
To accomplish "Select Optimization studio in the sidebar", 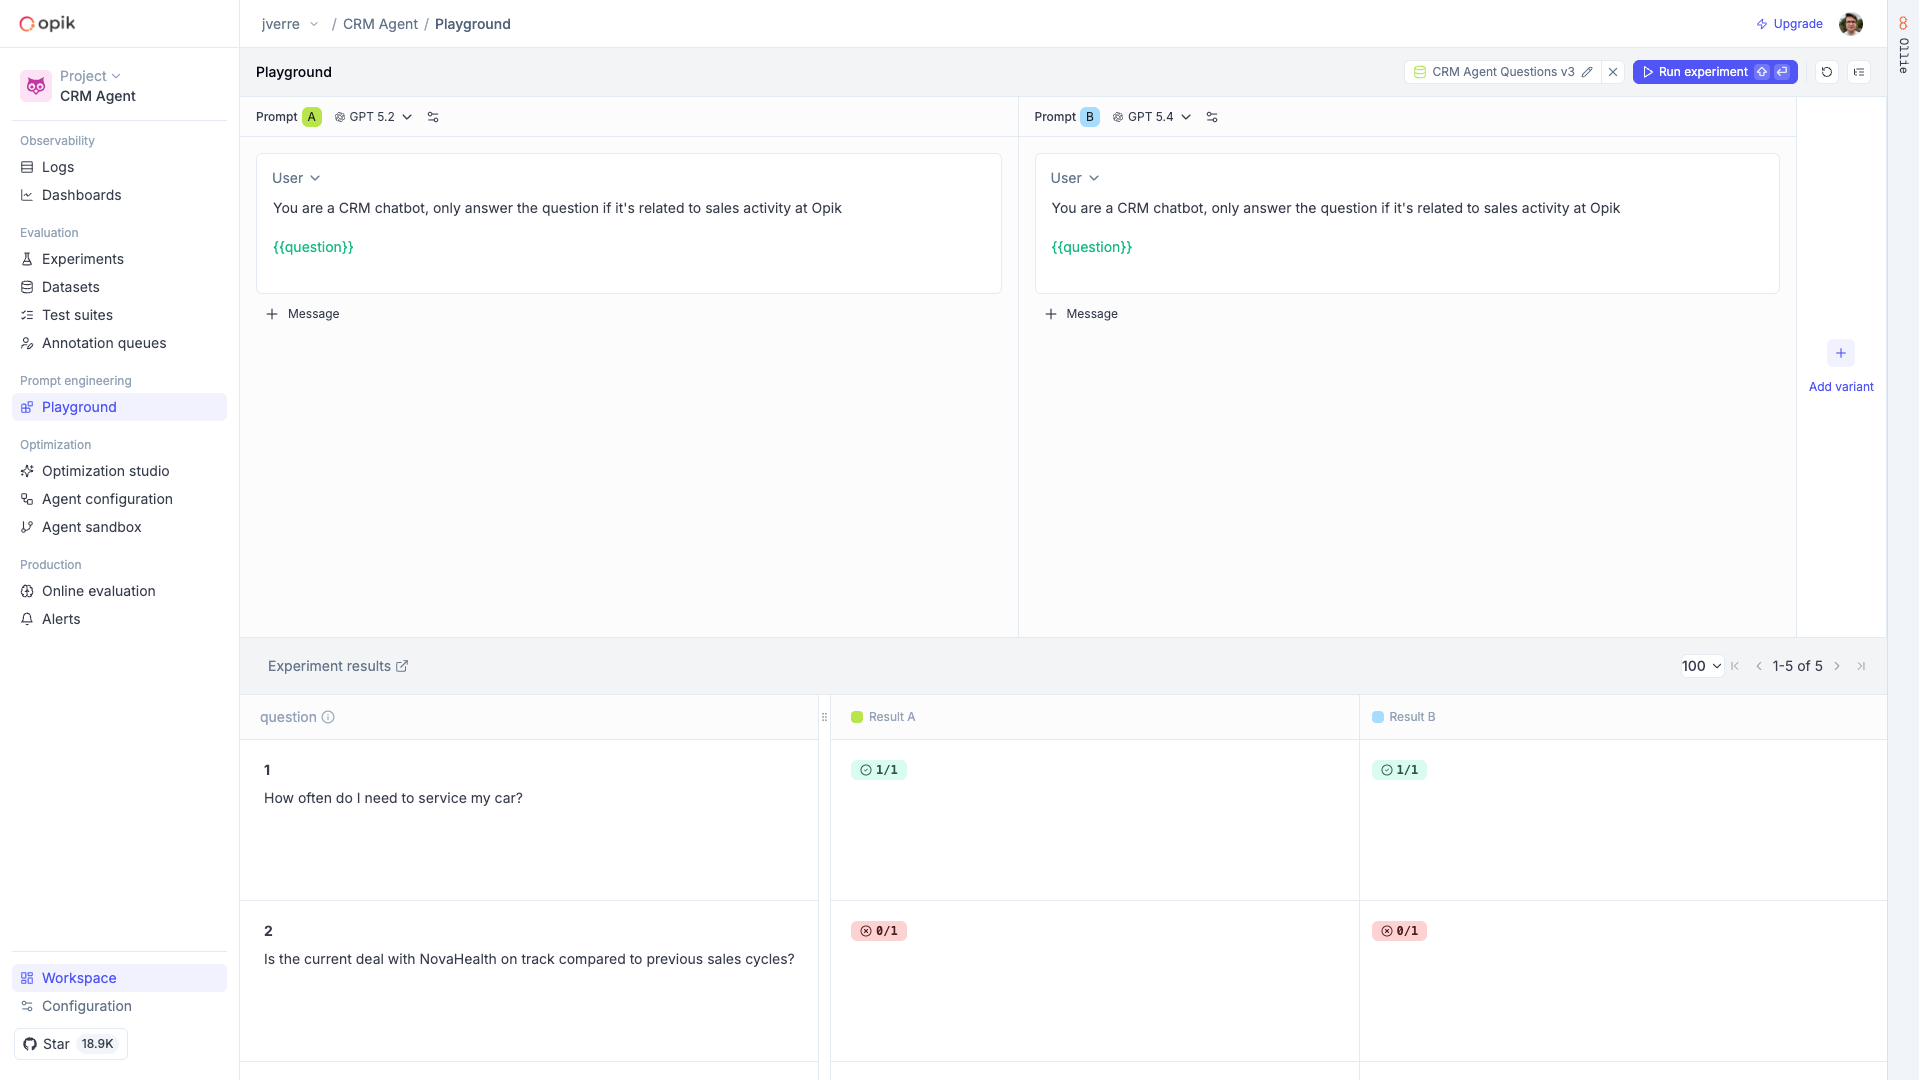I will (x=104, y=471).
